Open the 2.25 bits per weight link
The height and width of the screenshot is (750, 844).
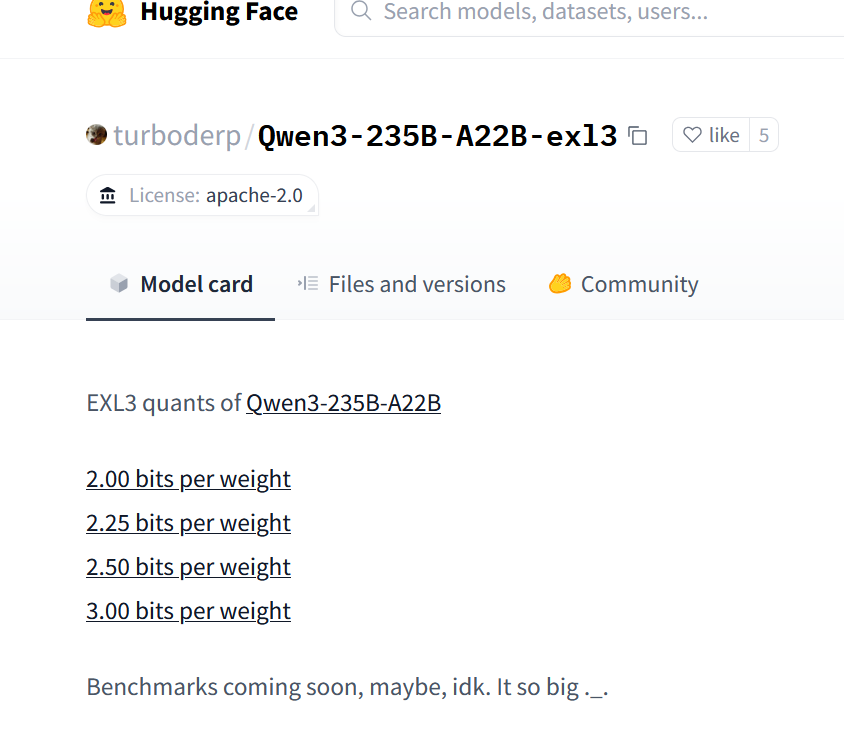(x=188, y=523)
